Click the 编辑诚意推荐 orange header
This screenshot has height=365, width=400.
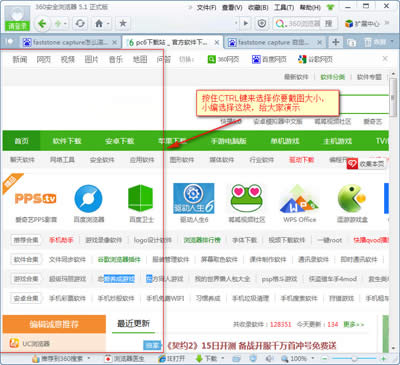[x=54, y=324]
